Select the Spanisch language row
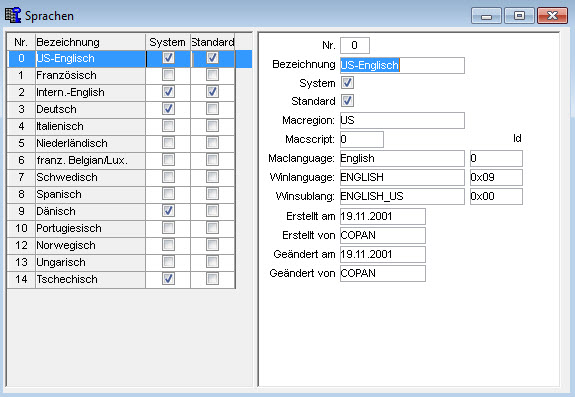This screenshot has width=575, height=397. point(121,194)
